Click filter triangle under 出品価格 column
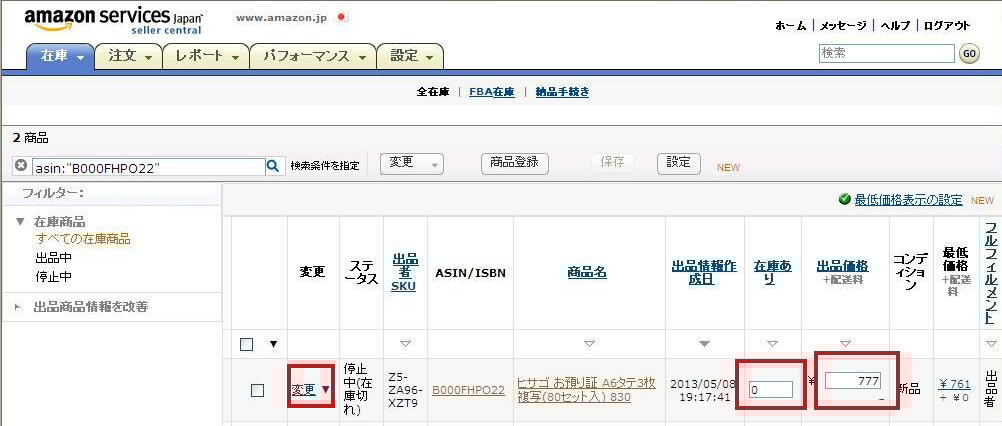The width and height of the screenshot is (1002, 426). (845, 344)
